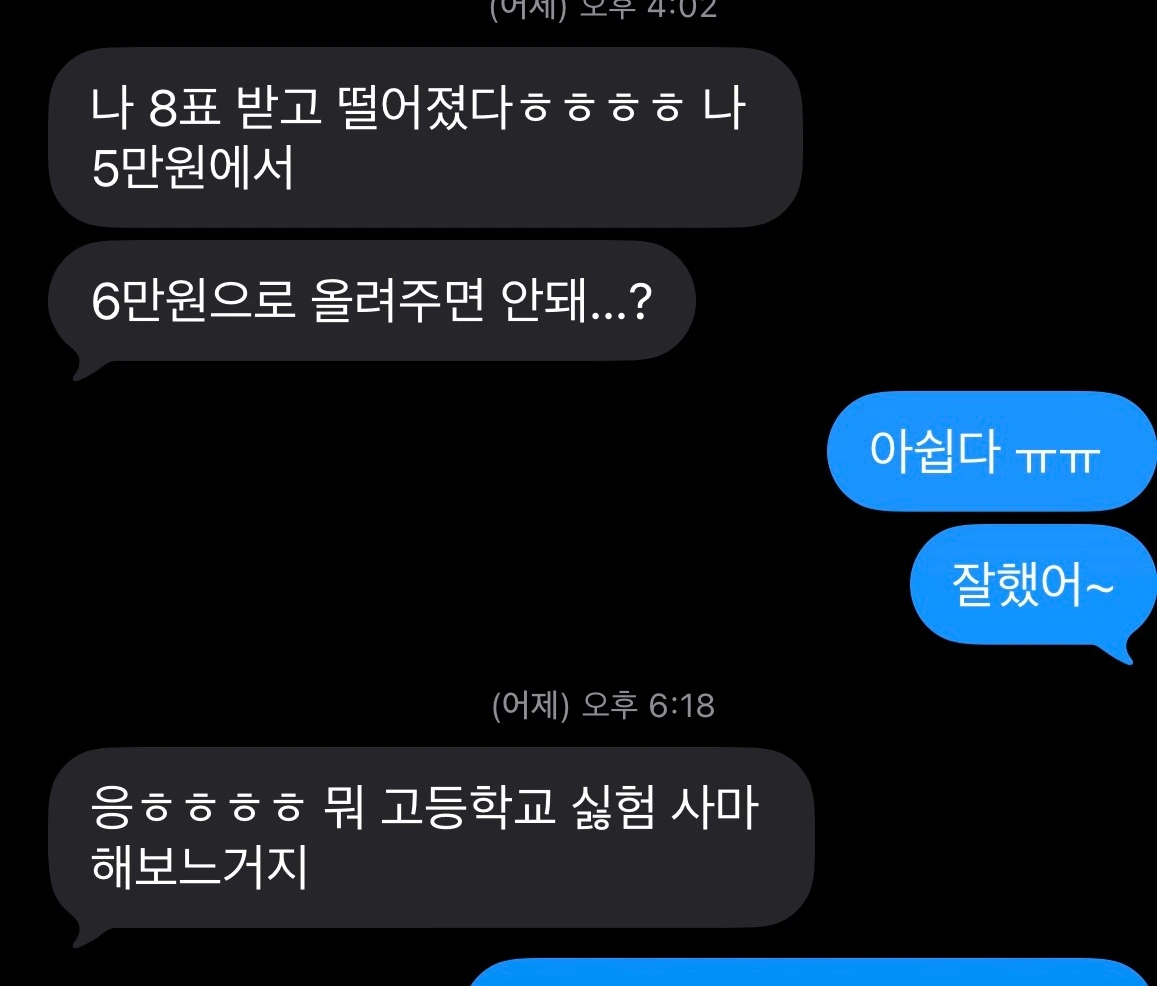Image resolution: width=1157 pixels, height=986 pixels.
Task: Tap the blue "아쉽다 ㅠㅠ" bubble
Action: pyautogui.click(x=991, y=451)
